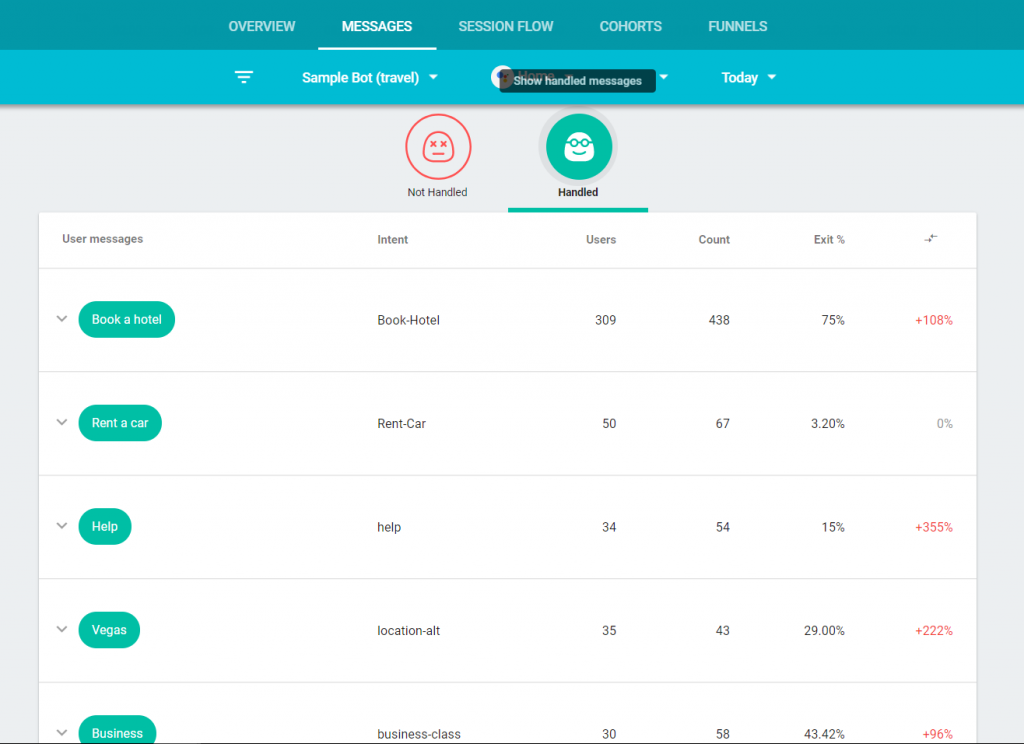This screenshot has height=744, width=1024.
Task: Click the compare arrows column icon
Action: 931,238
